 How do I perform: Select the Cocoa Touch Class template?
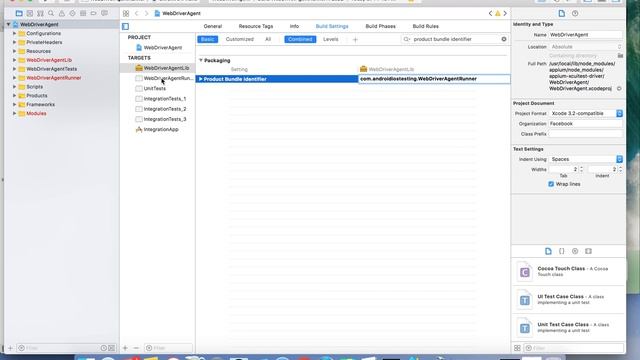(568, 271)
